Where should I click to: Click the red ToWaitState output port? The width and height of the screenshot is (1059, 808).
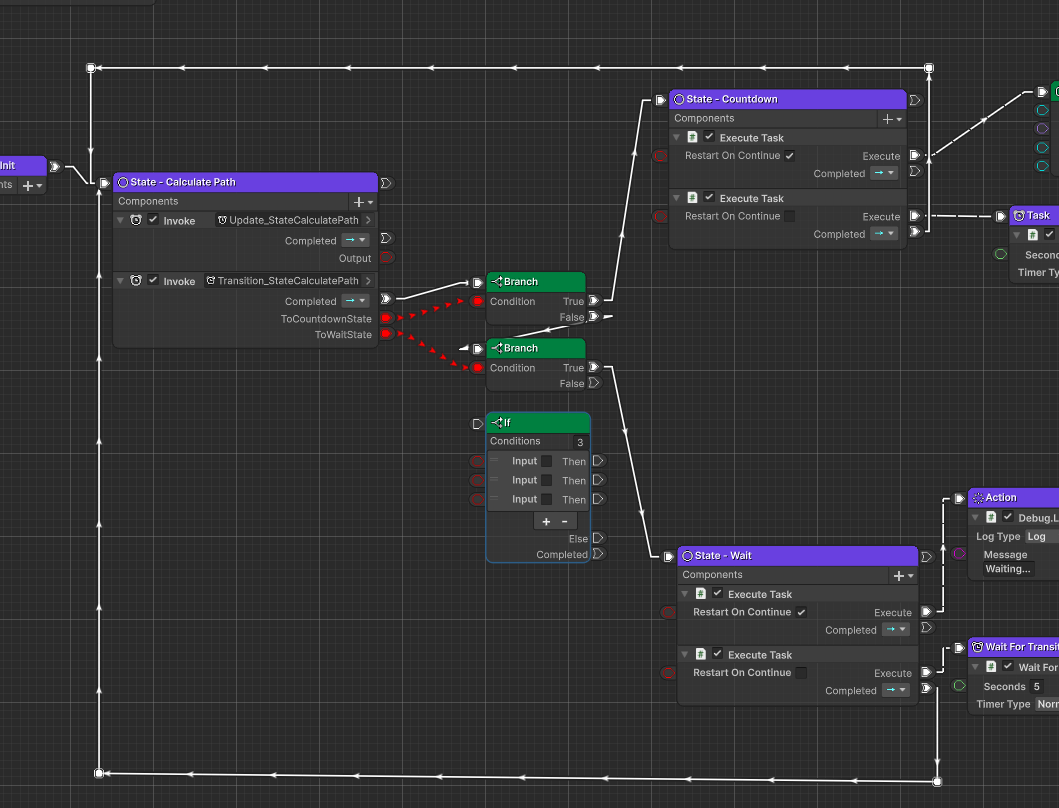[386, 334]
